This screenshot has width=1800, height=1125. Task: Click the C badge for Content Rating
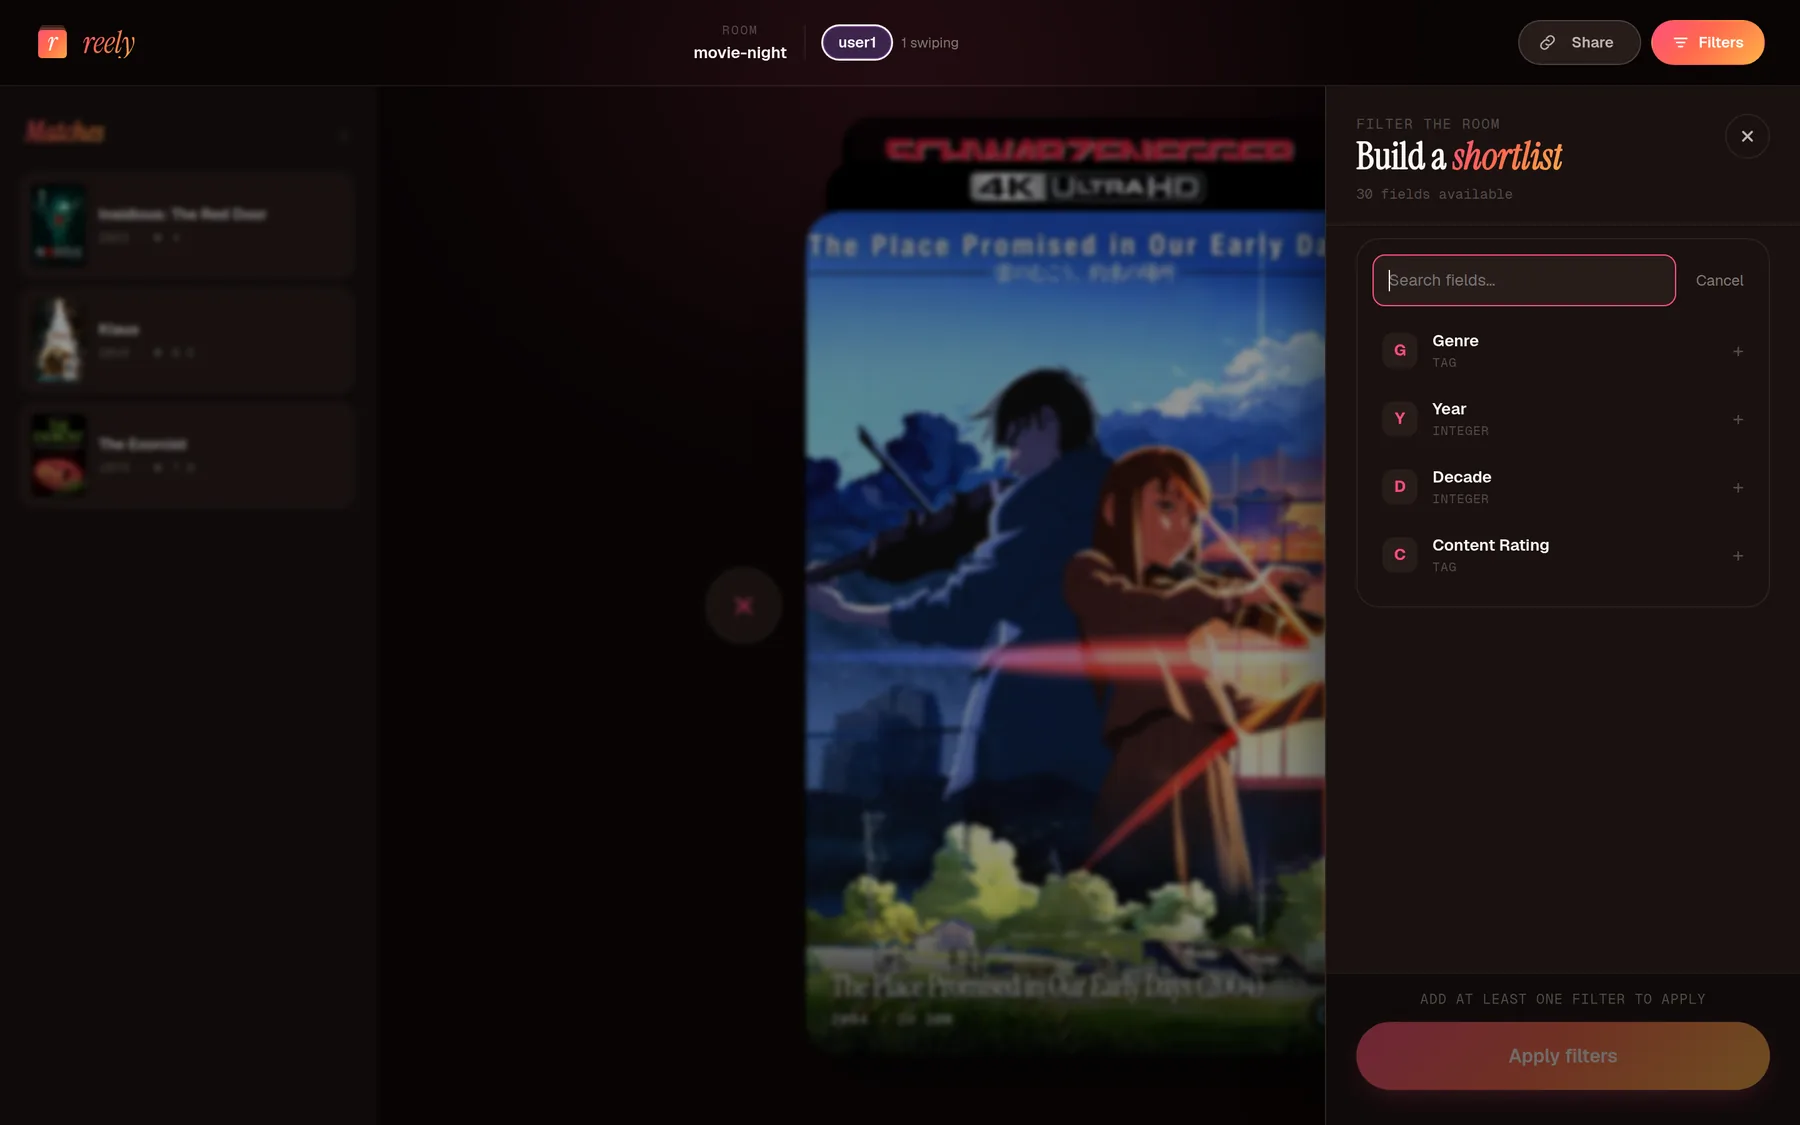click(1399, 554)
